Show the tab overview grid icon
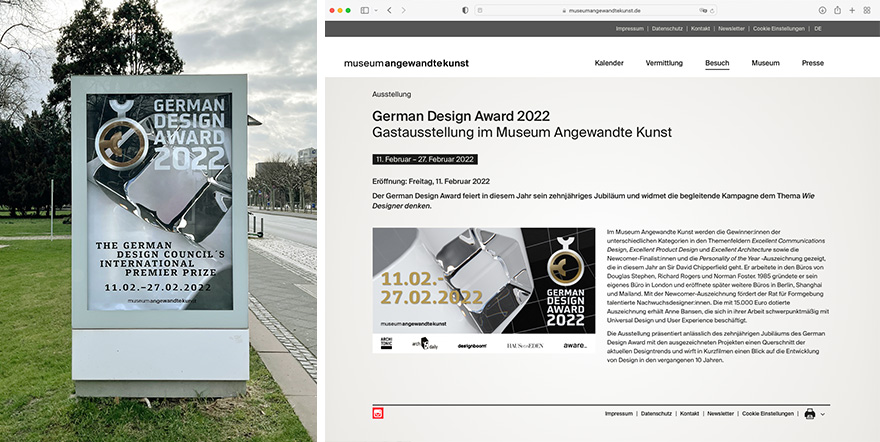The image size is (880, 442). coord(867,11)
